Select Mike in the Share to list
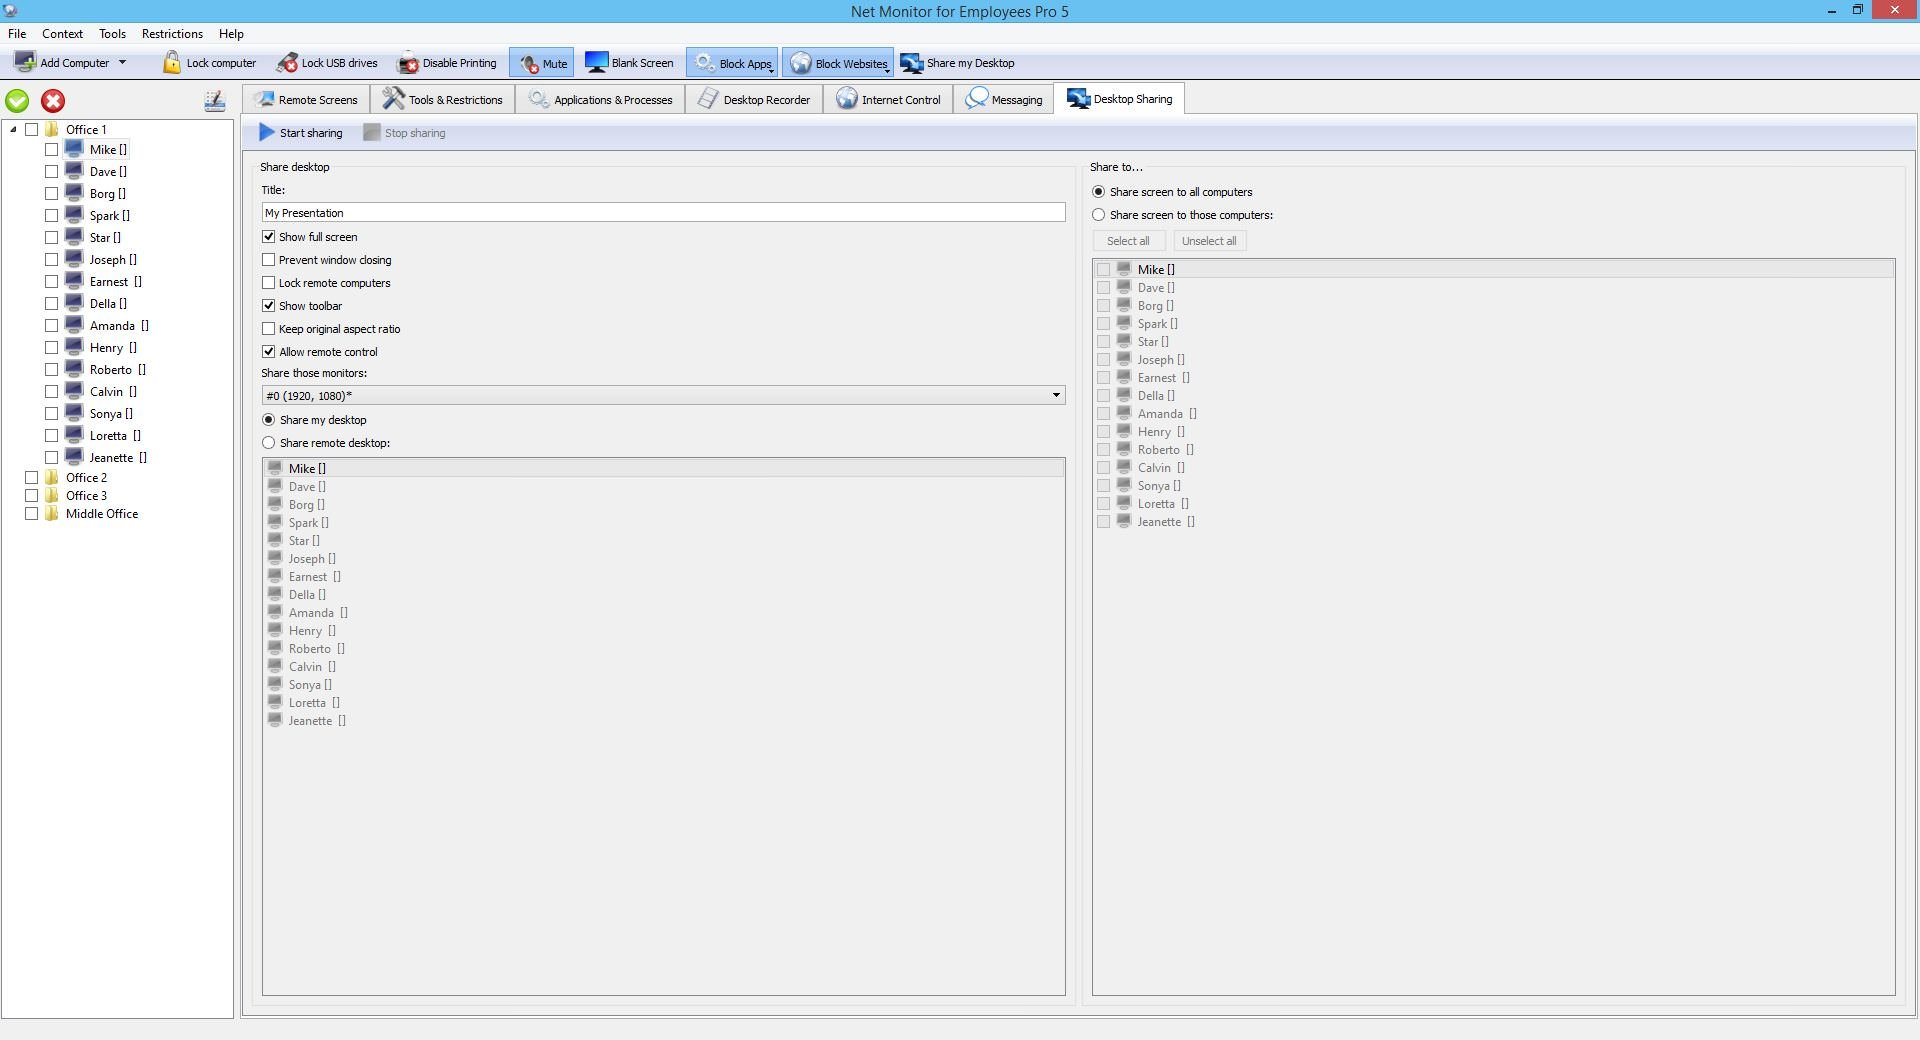 click(1493, 269)
